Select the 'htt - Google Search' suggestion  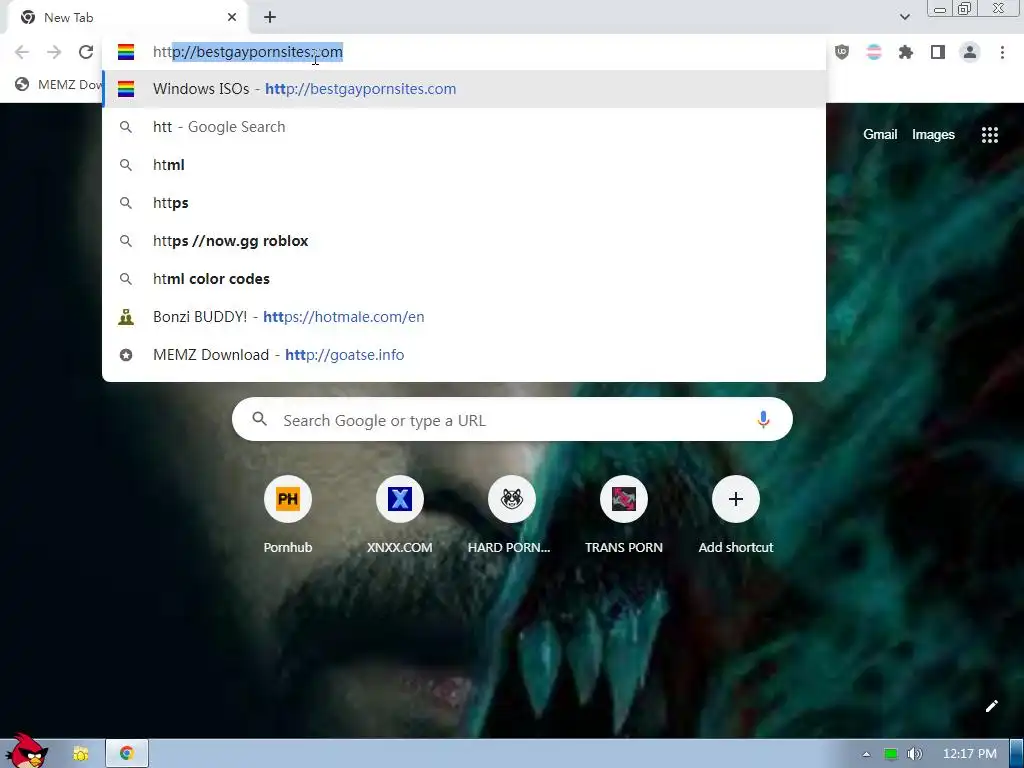pos(464,127)
